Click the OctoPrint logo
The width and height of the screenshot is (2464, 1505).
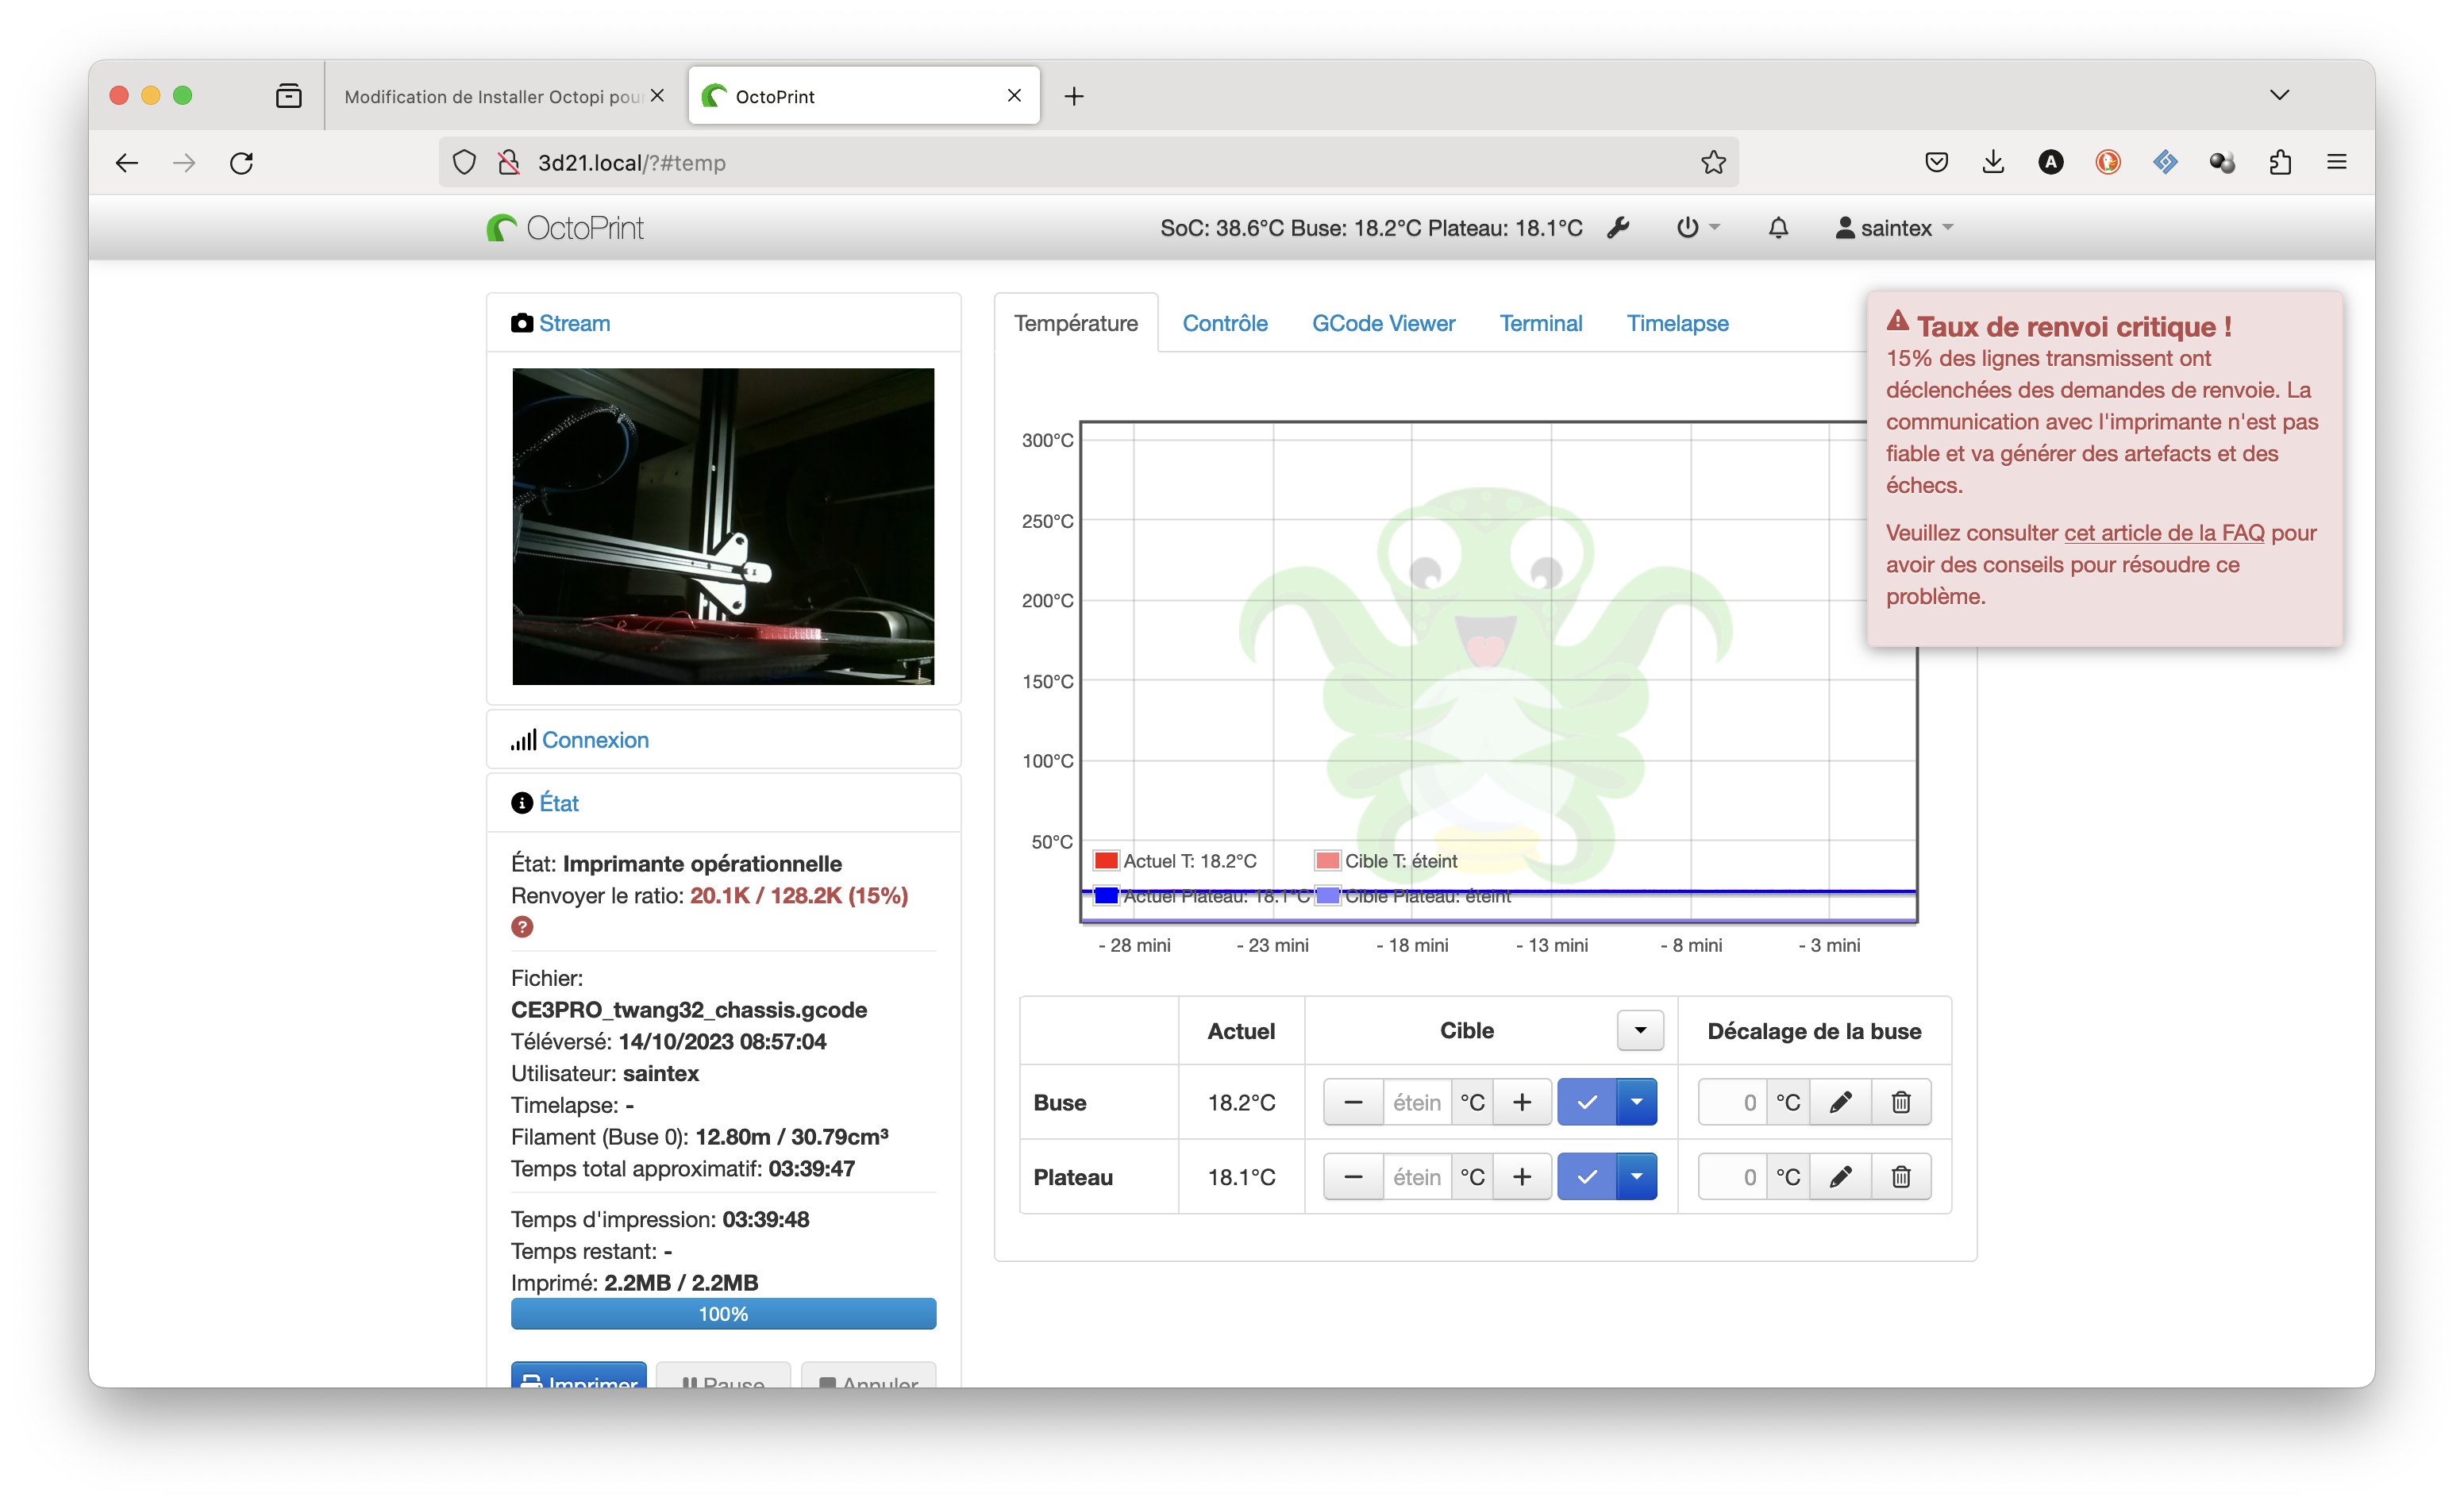565,228
